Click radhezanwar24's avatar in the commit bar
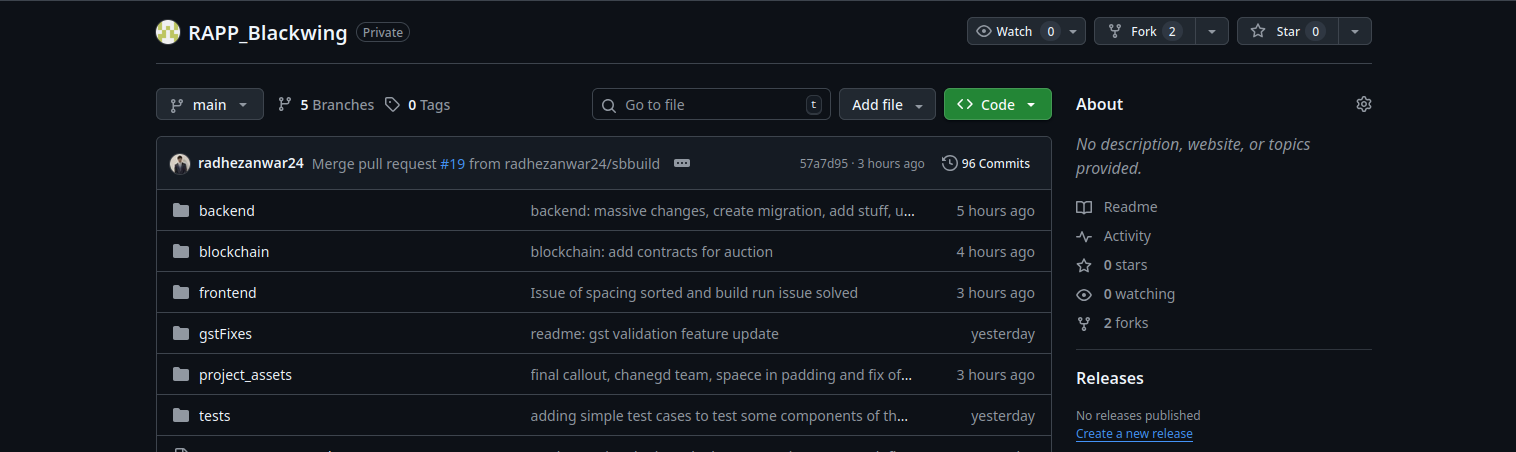Image resolution: width=1516 pixels, height=452 pixels. (x=180, y=164)
